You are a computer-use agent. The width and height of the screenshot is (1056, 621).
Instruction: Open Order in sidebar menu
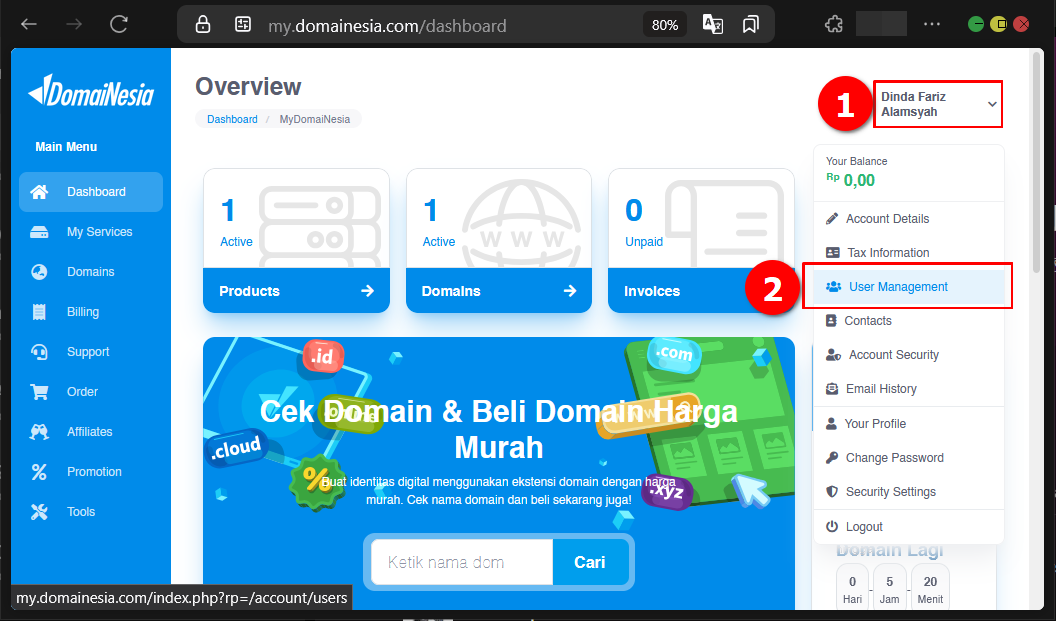pyautogui.click(x=91, y=392)
